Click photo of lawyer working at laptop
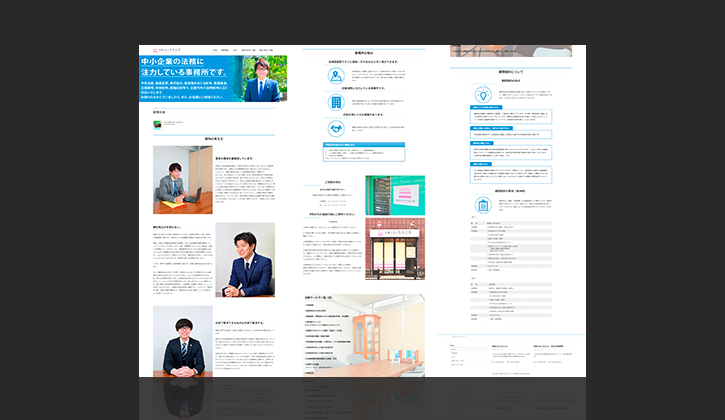Image resolution: width=725 pixels, height=420 pixels. click(x=183, y=180)
